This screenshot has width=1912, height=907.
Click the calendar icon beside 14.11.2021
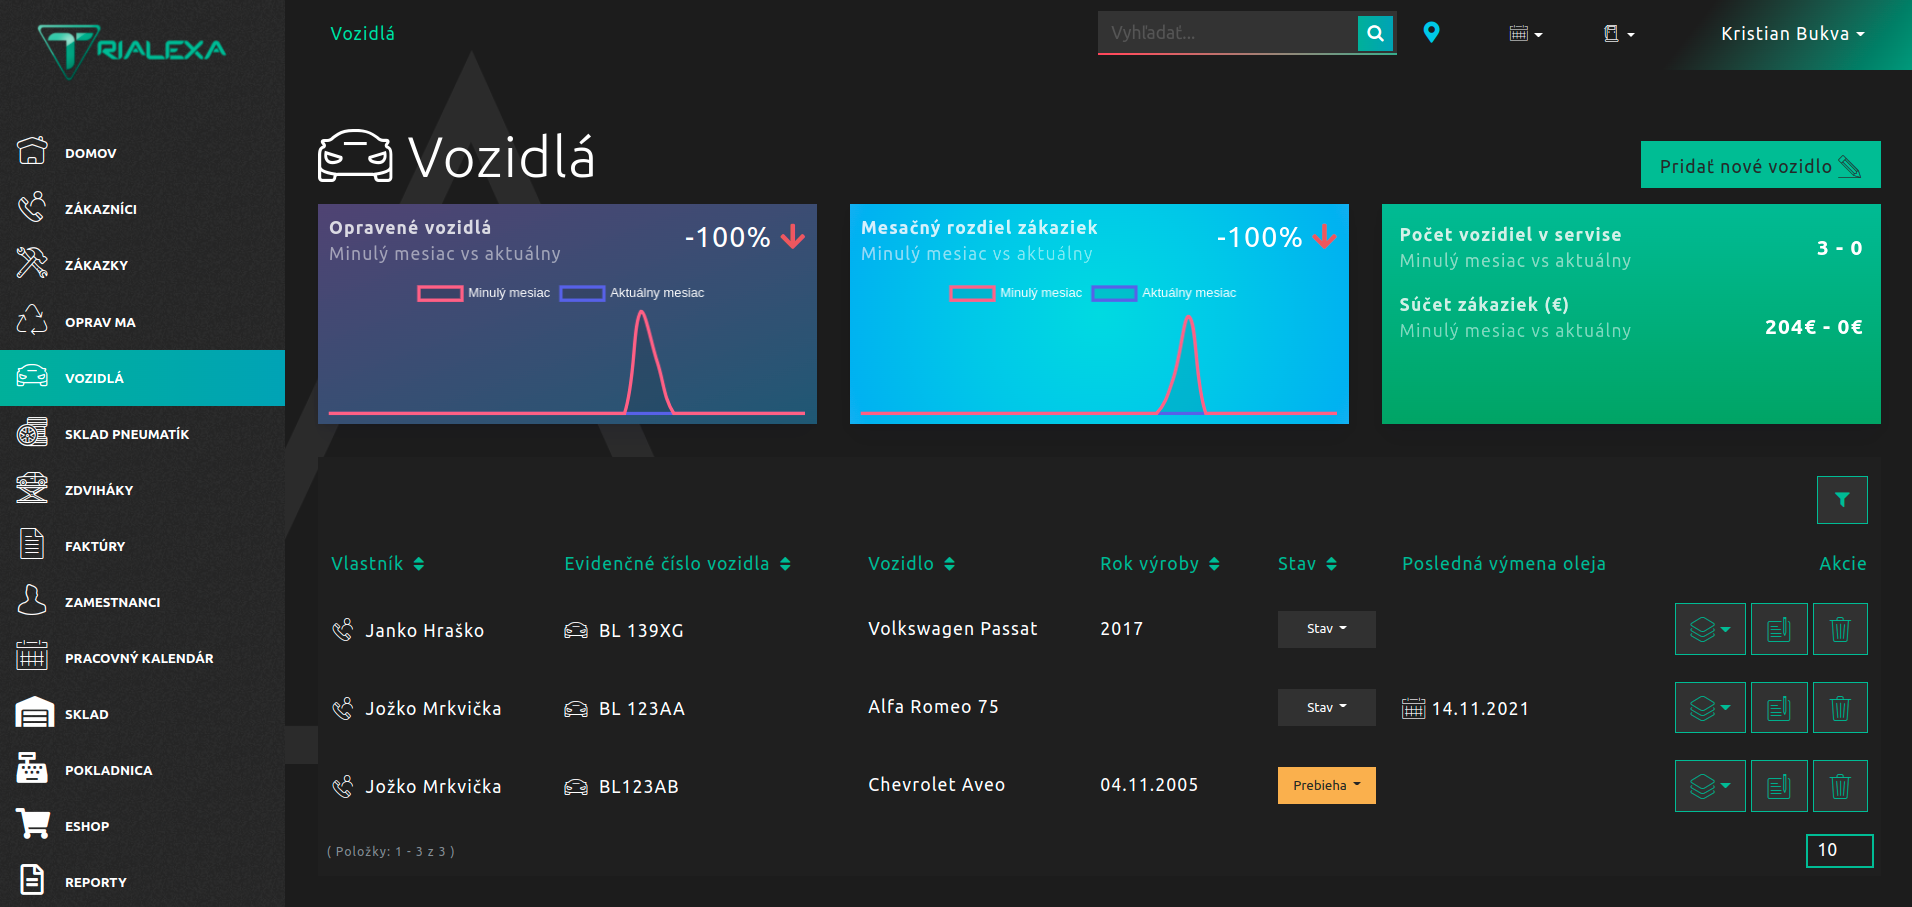point(1413,709)
